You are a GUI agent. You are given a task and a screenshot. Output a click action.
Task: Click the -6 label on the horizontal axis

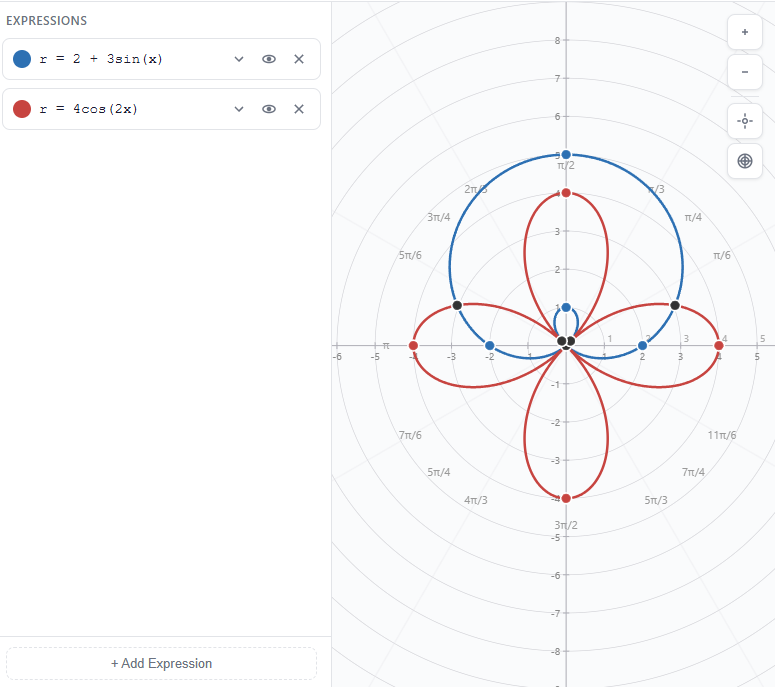click(x=337, y=357)
